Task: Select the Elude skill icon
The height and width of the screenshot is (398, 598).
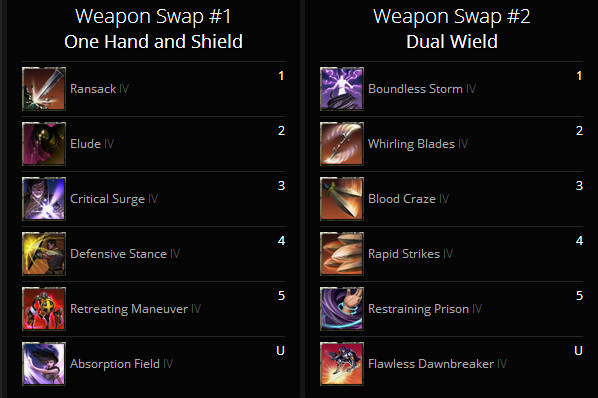Action: (x=44, y=144)
